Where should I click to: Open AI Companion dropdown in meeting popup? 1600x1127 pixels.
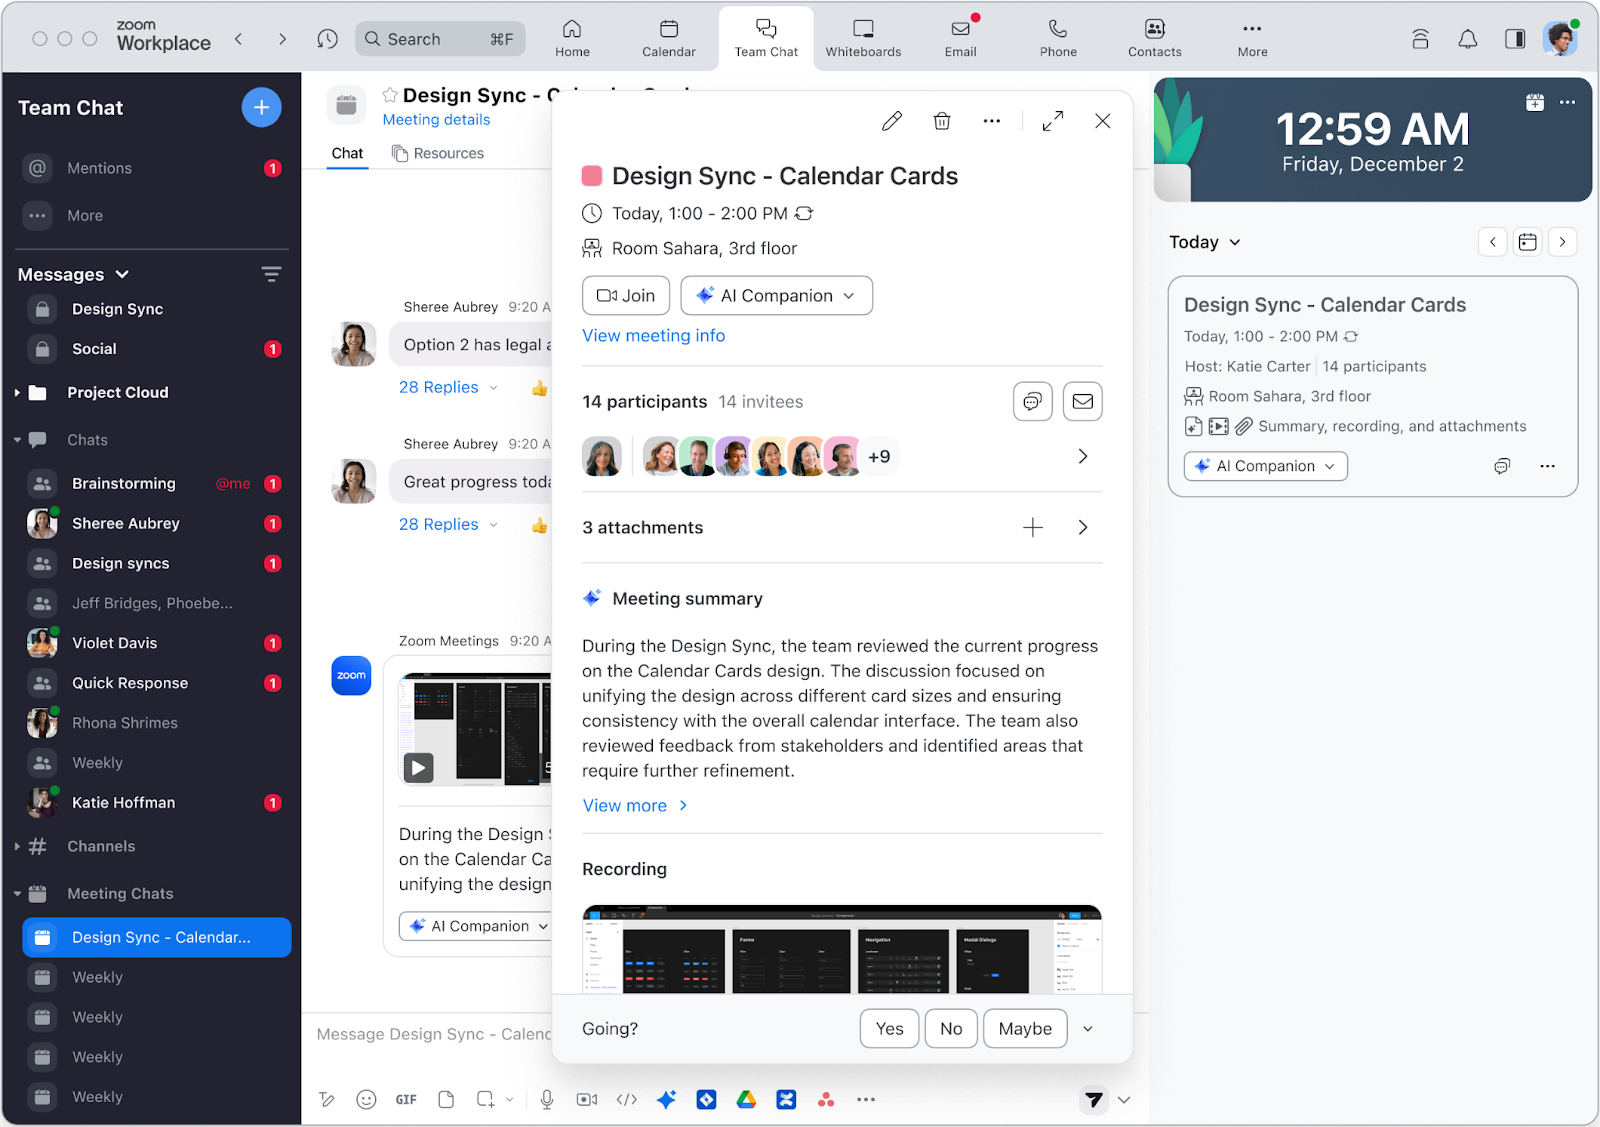[x=777, y=296]
